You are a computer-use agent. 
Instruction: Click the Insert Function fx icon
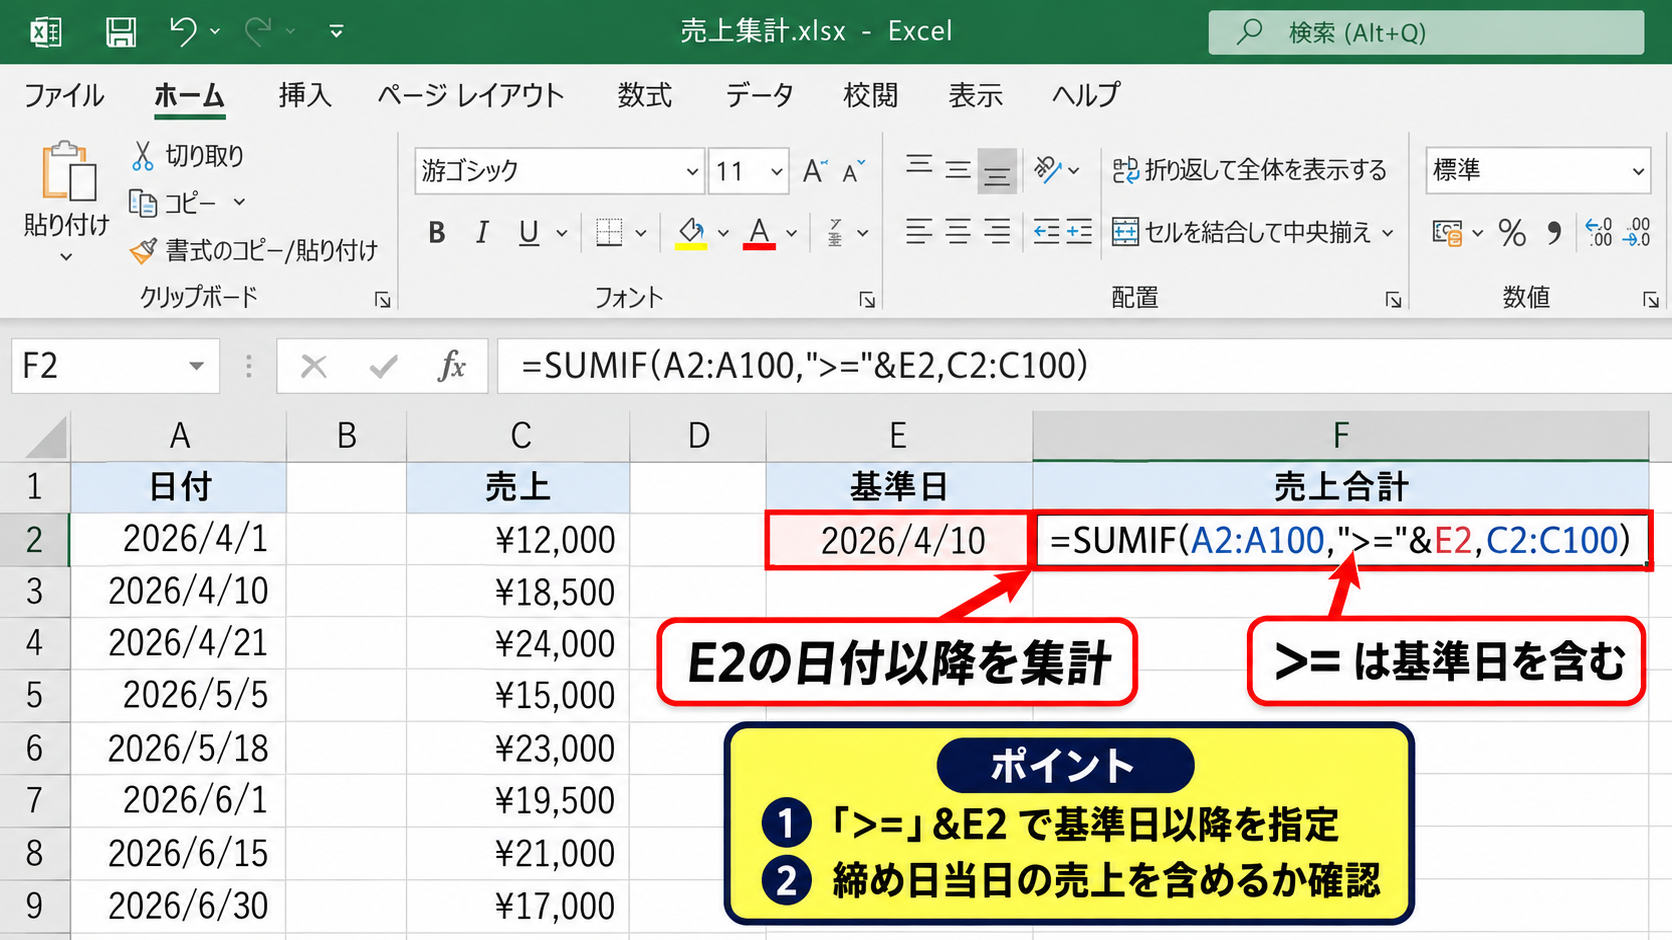point(452,366)
